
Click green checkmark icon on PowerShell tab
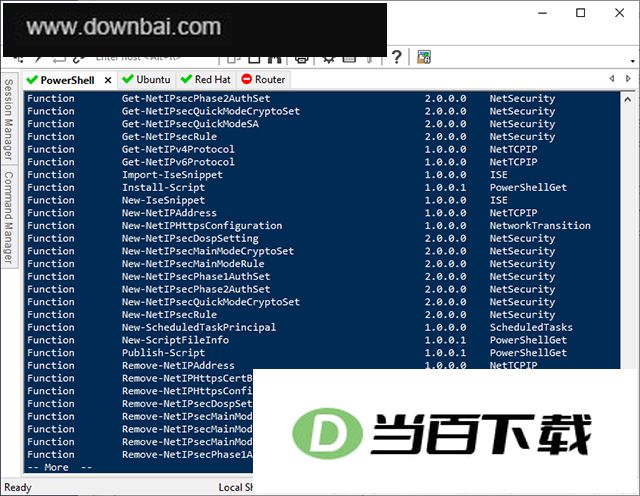click(x=32, y=80)
